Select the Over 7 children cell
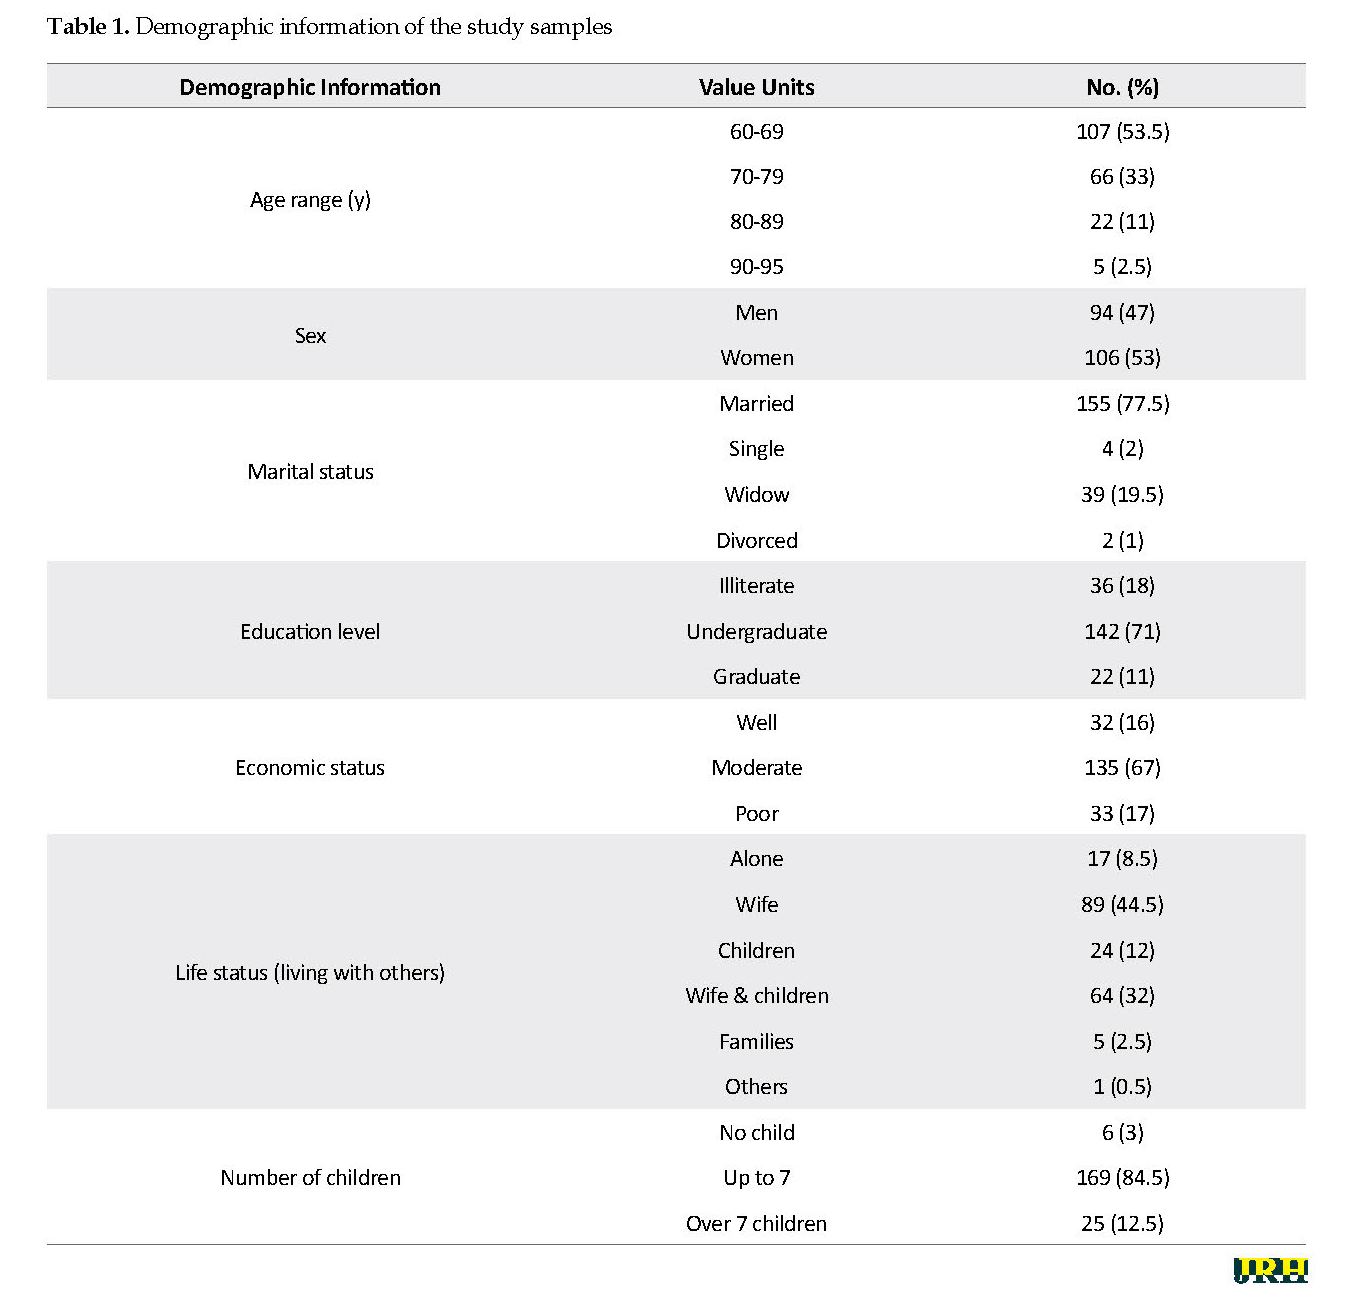 [756, 1223]
